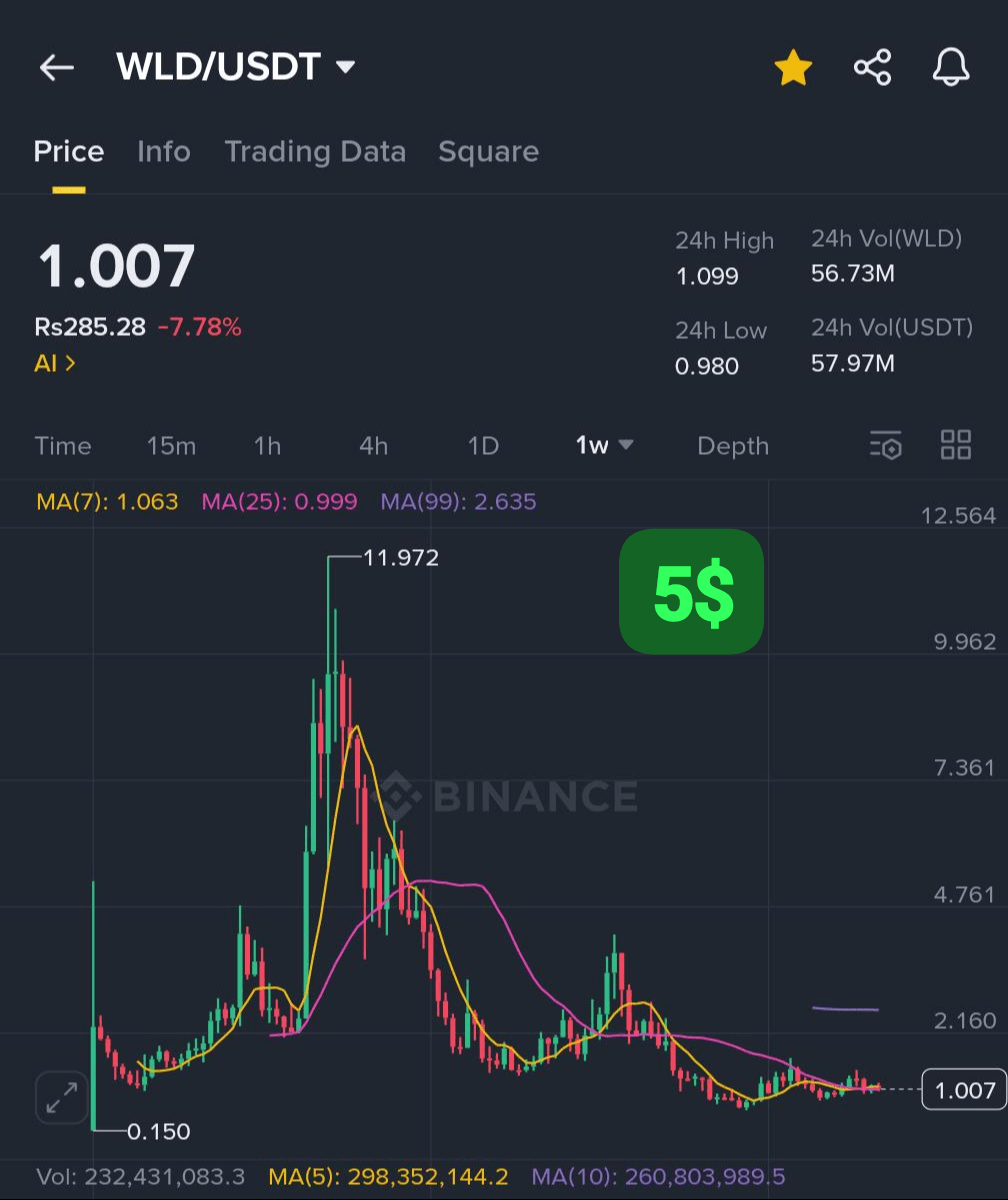The image size is (1008, 1200).
Task: Click the volume MA(5) label
Action: click(x=388, y=1177)
